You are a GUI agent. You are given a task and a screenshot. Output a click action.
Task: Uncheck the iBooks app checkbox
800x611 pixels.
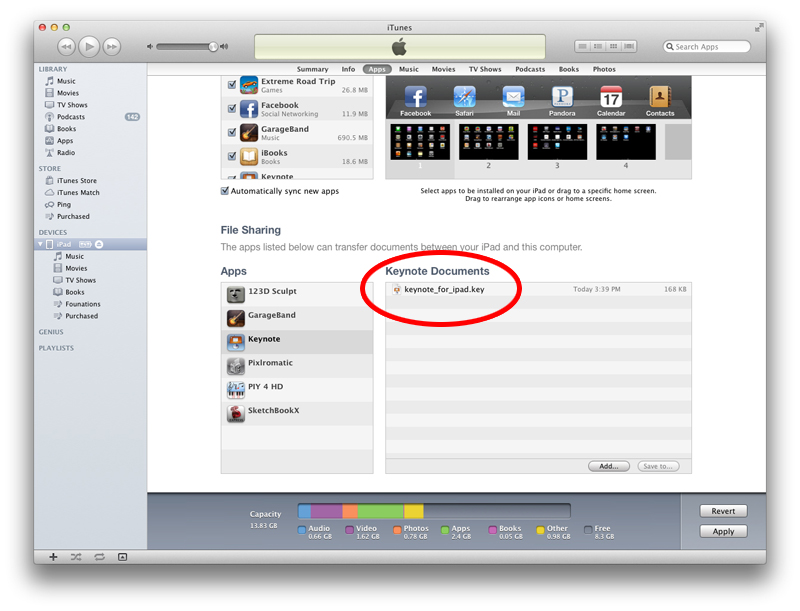(232, 156)
